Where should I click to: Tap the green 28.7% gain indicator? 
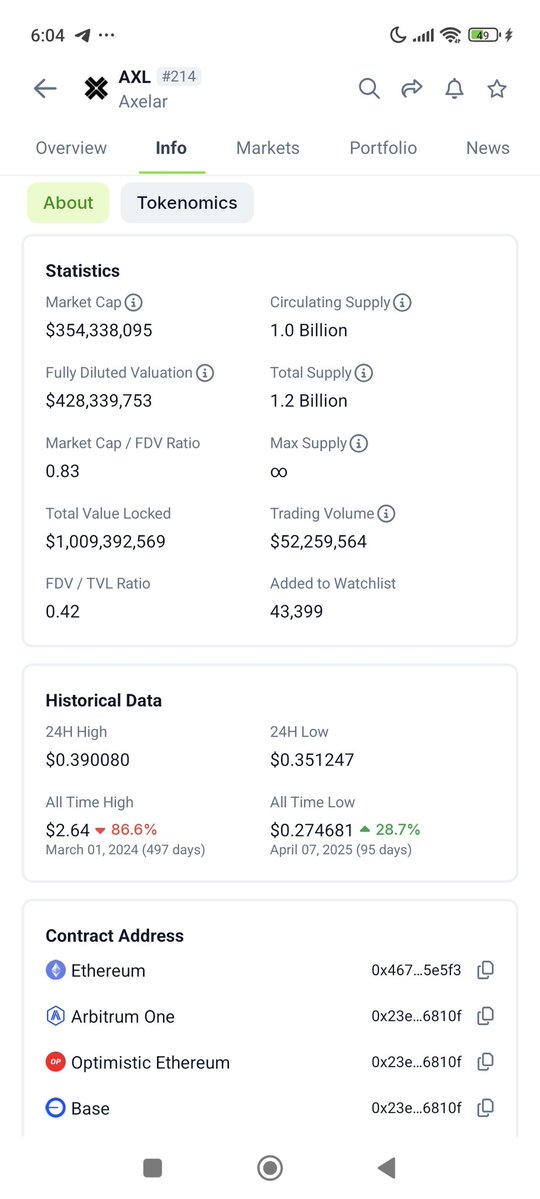390,830
